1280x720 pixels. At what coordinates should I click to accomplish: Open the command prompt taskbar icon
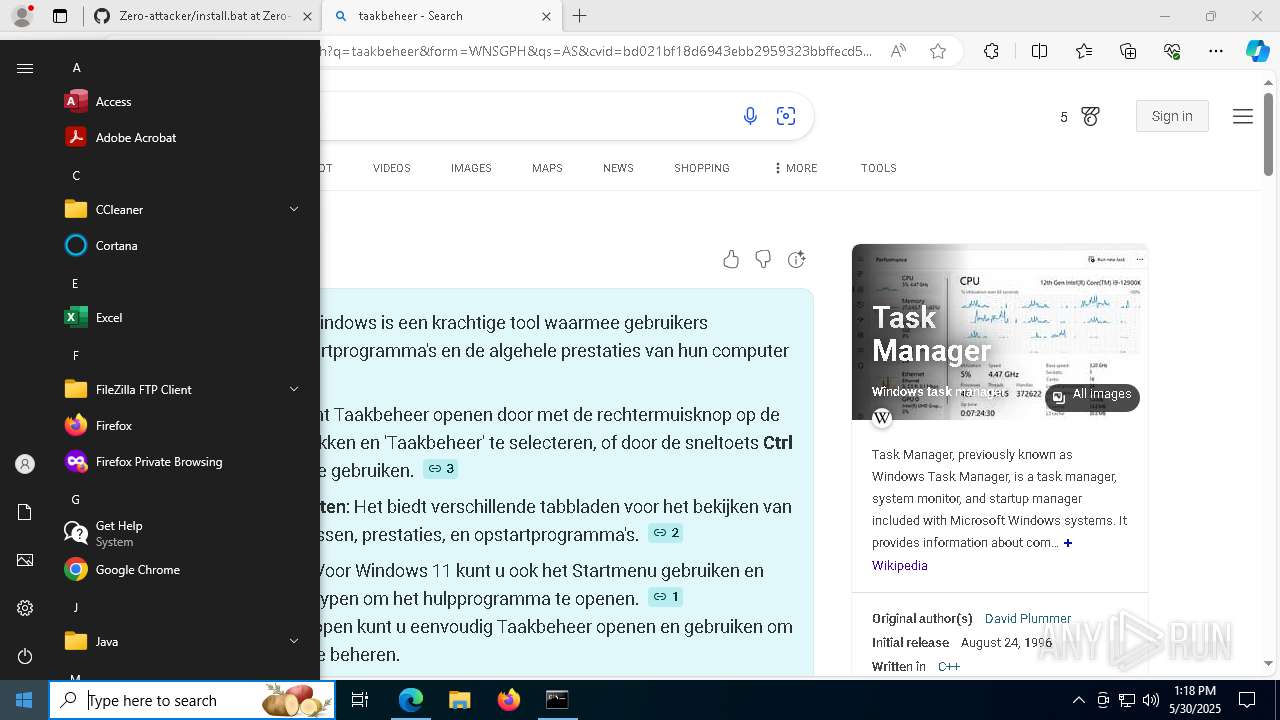tap(557, 700)
